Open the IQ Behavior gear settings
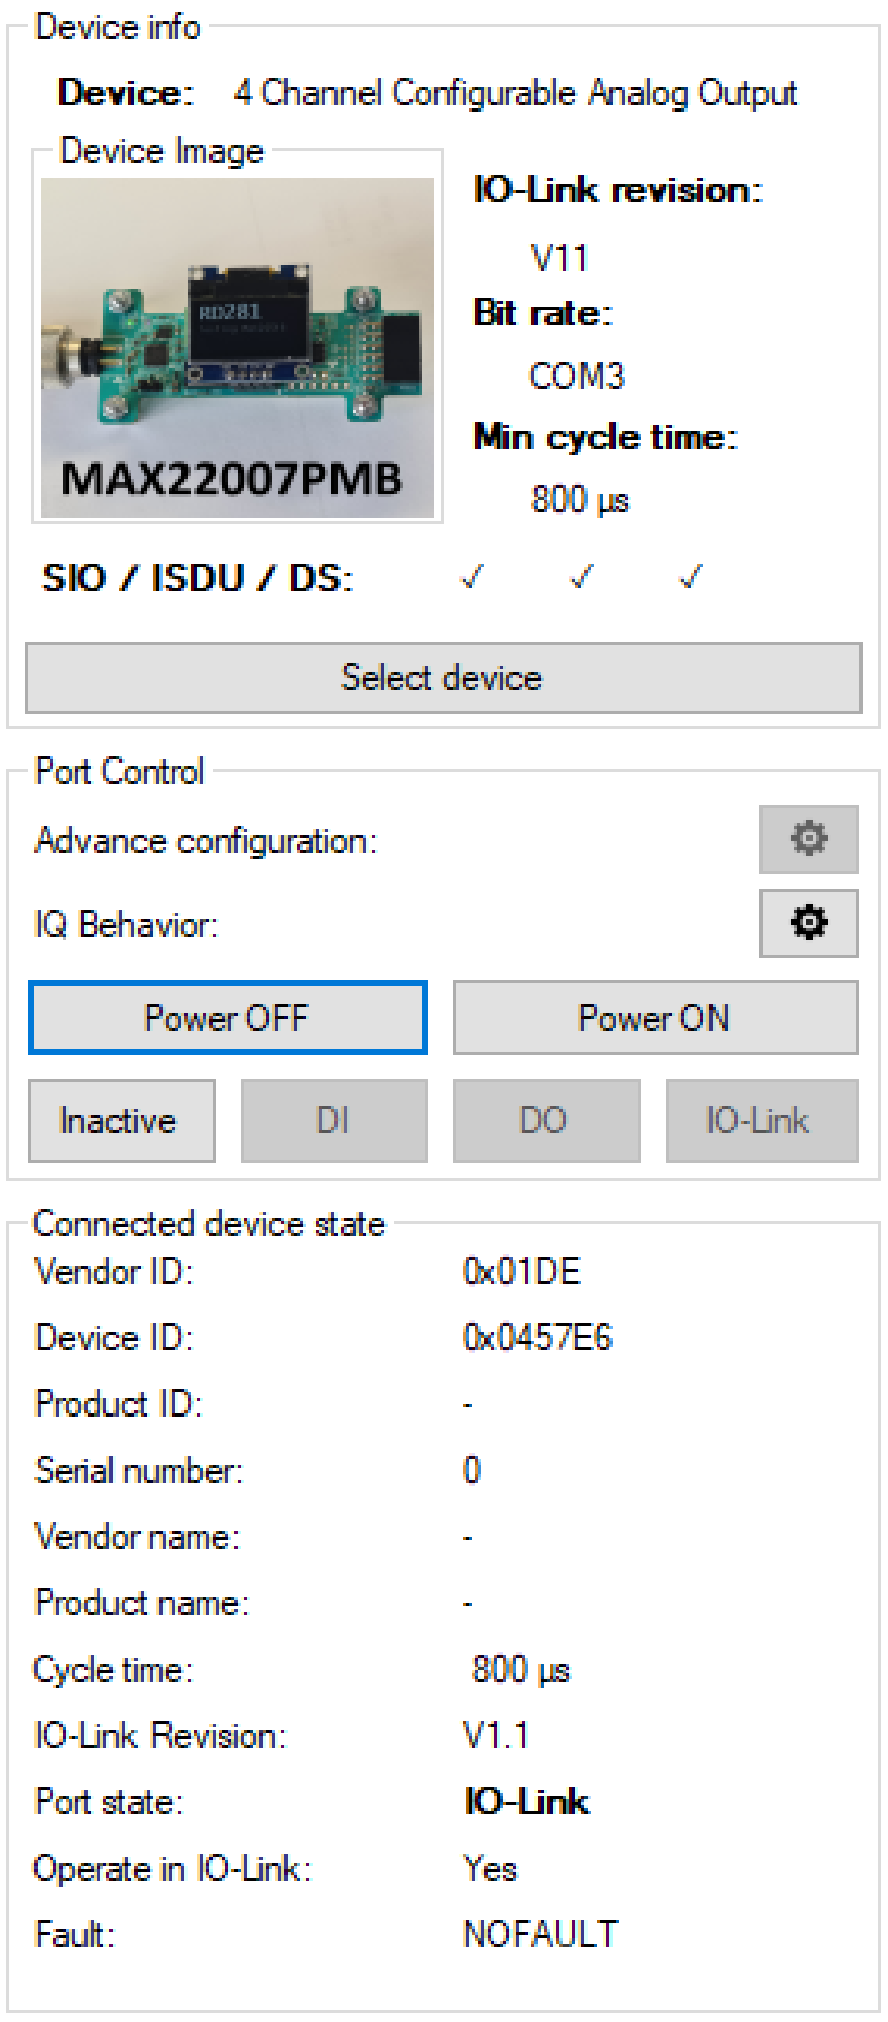 808,923
